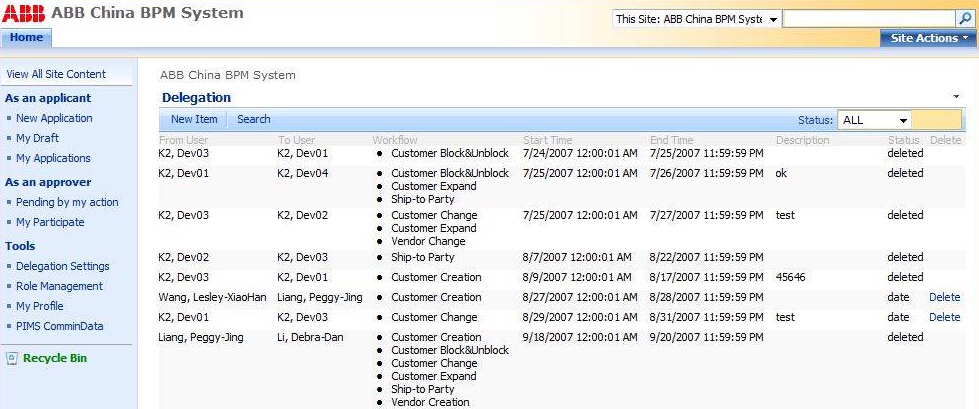Click the description cell 'ok'

pos(781,173)
